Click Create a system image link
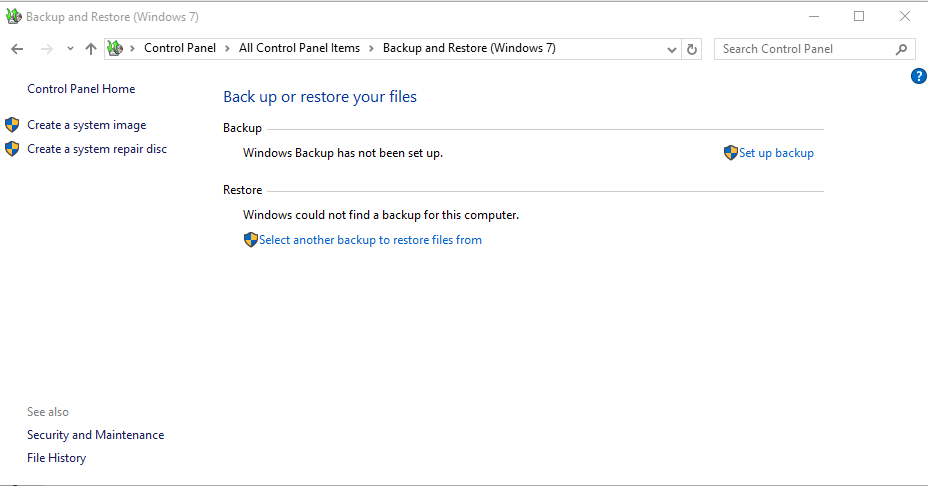928x486 pixels. [86, 125]
